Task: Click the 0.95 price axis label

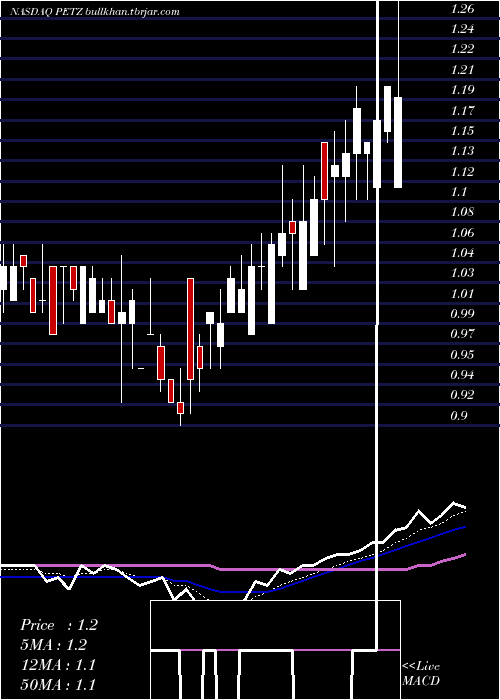Action: [462, 354]
